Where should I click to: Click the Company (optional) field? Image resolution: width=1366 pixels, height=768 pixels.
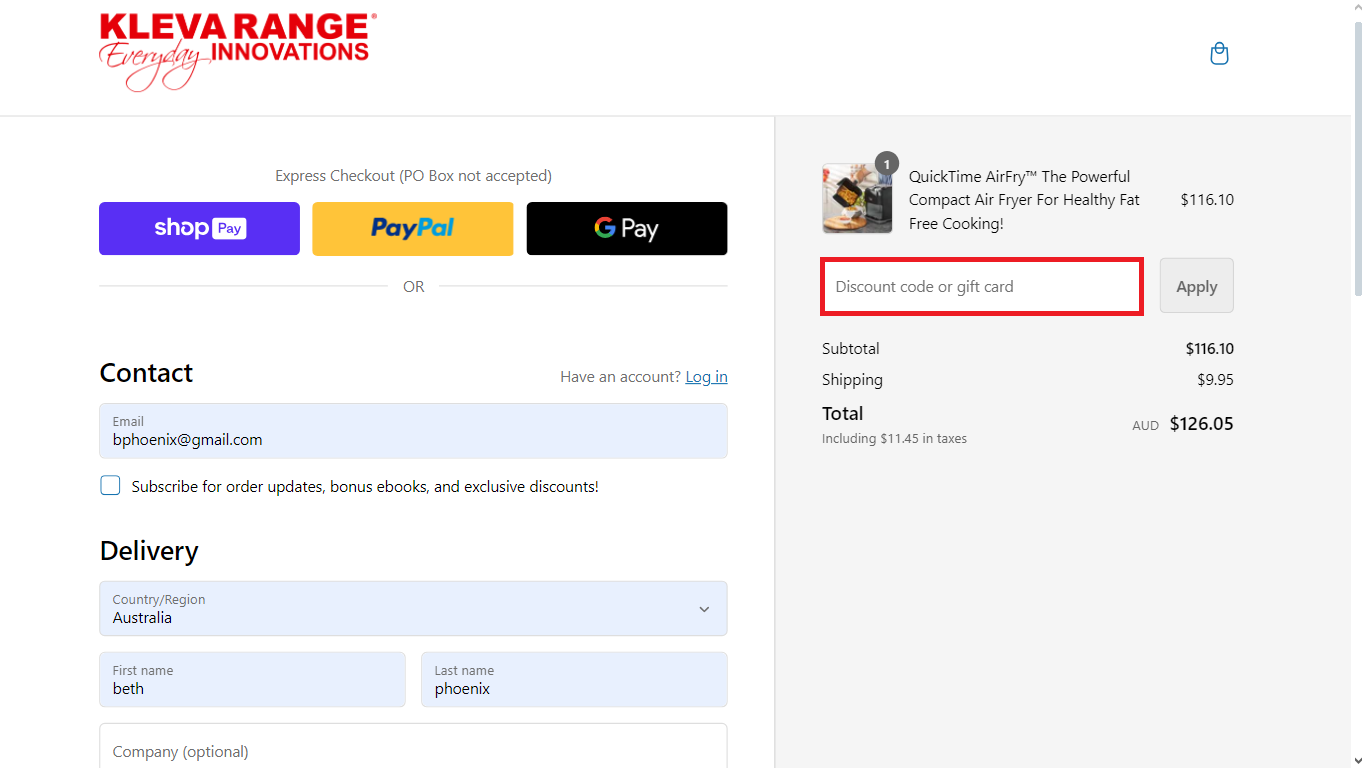point(413,749)
